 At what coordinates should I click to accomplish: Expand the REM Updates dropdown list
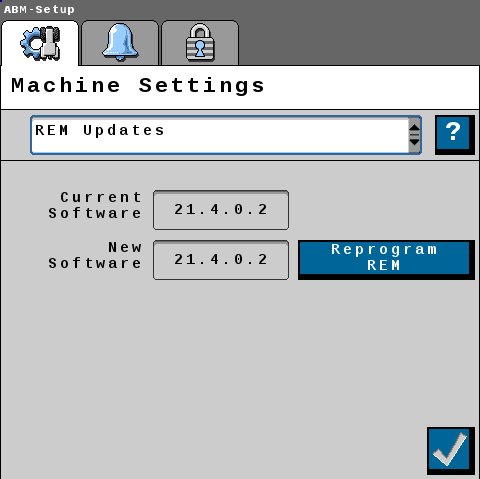[x=226, y=135]
